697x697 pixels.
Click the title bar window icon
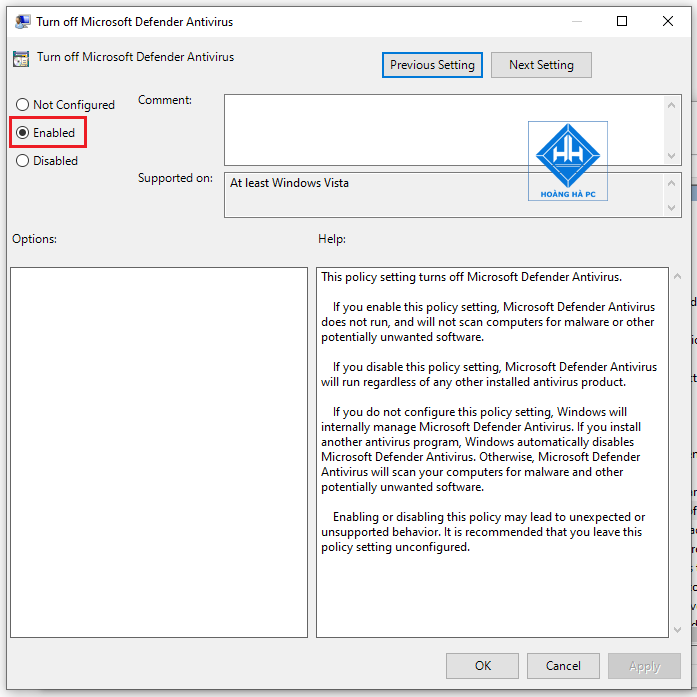22,21
